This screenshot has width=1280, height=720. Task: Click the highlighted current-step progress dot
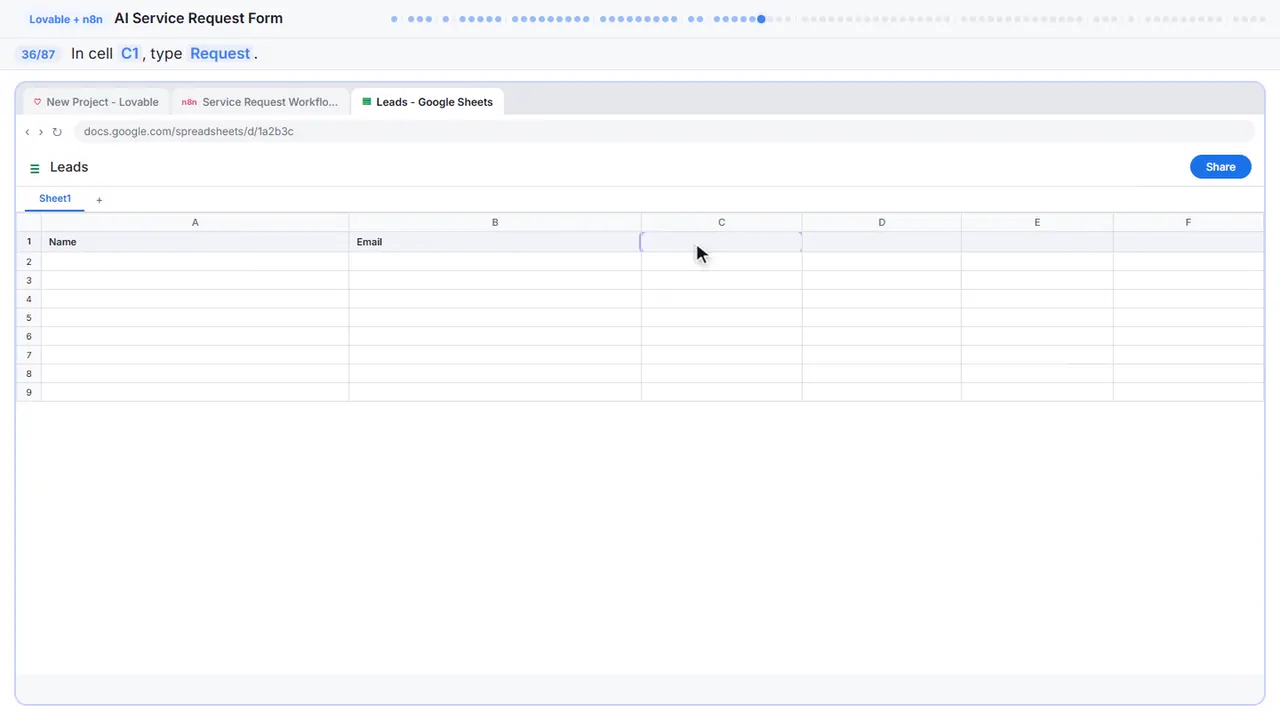pyautogui.click(x=762, y=18)
